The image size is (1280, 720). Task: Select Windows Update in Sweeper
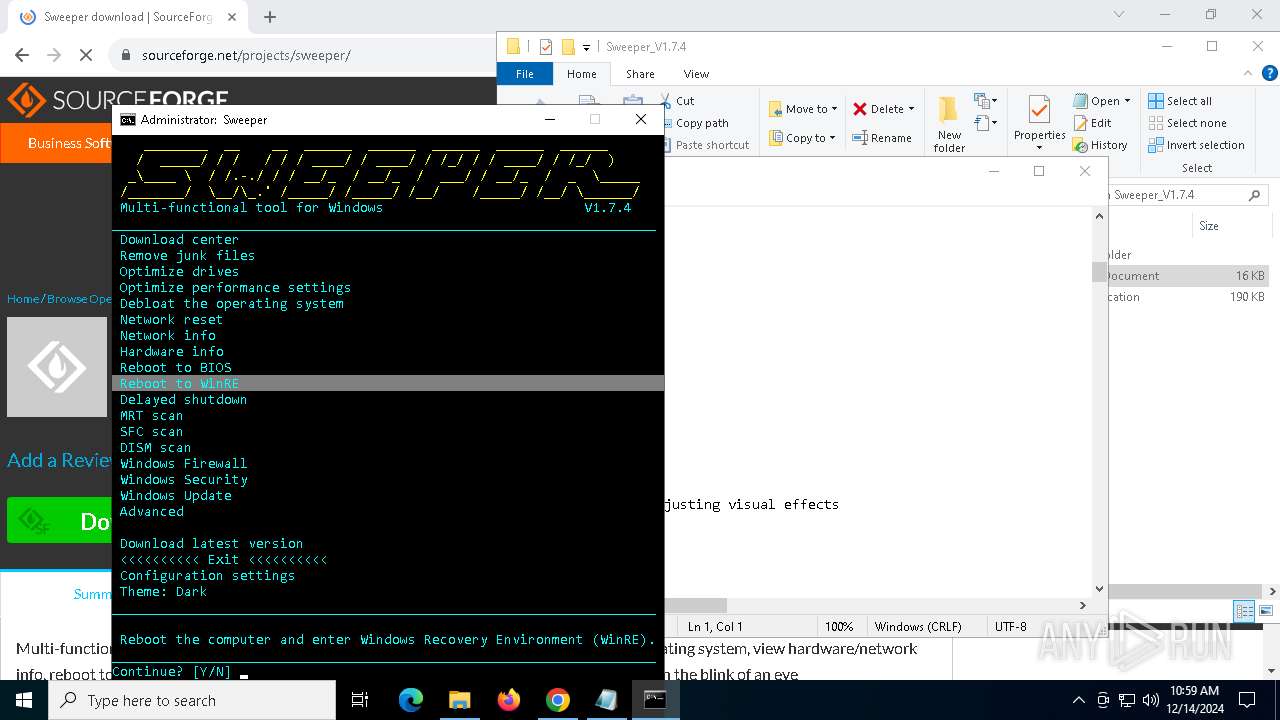pos(388,496)
